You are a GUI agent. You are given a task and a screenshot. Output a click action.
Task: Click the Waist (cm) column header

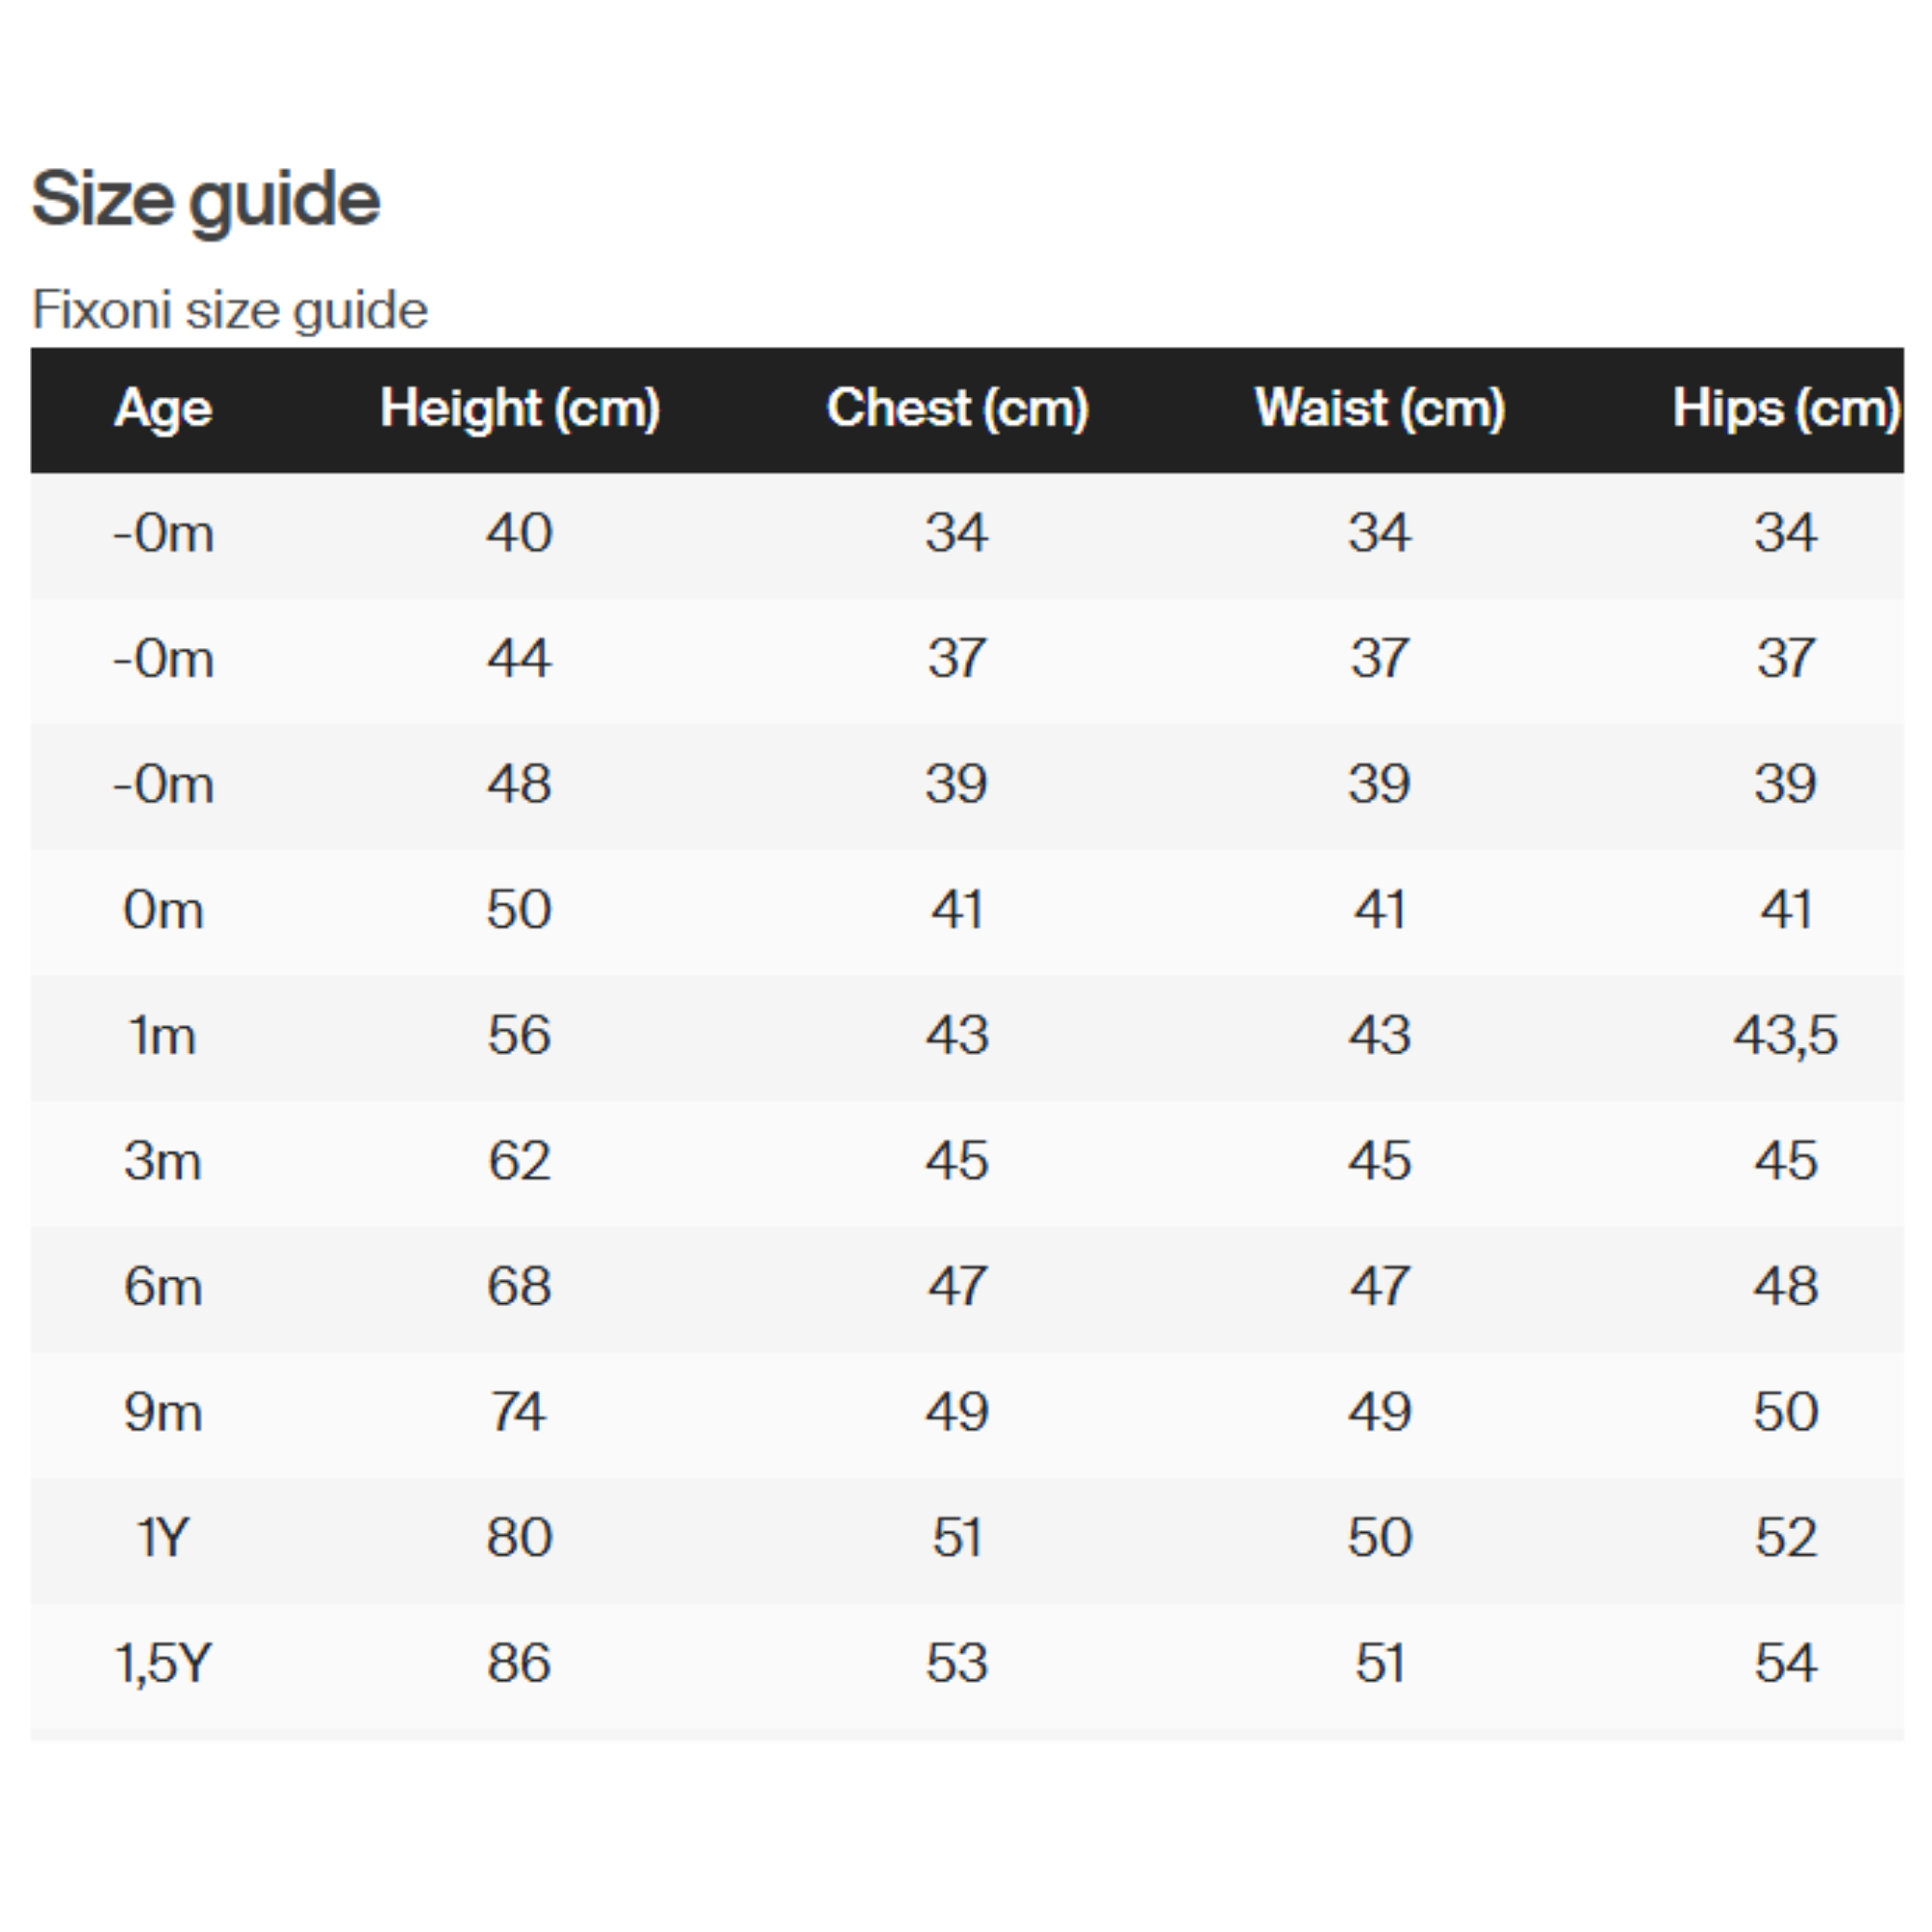tap(1379, 408)
